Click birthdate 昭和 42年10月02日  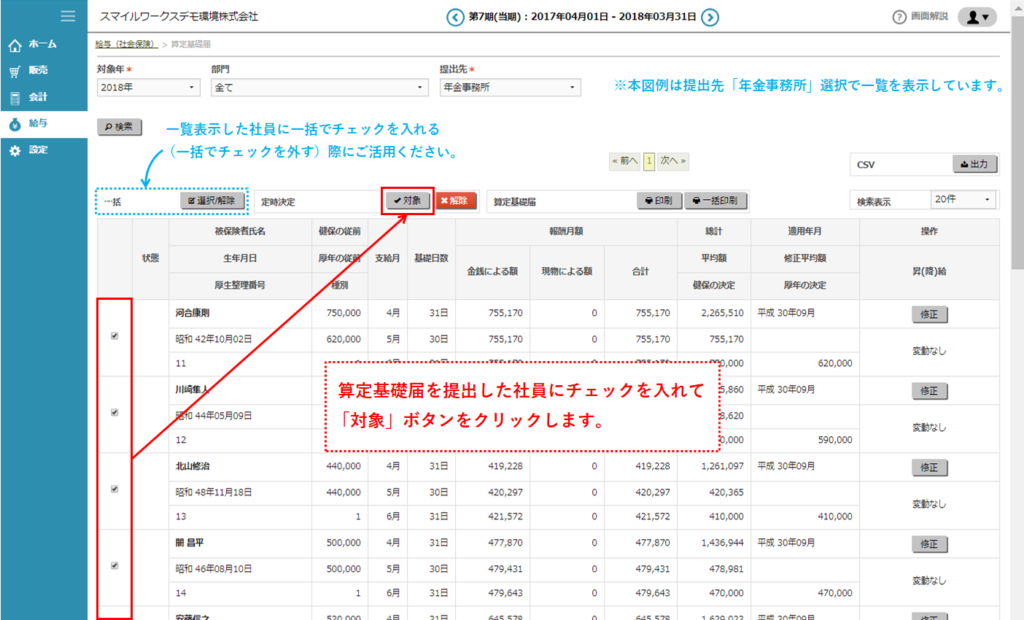click(x=214, y=339)
